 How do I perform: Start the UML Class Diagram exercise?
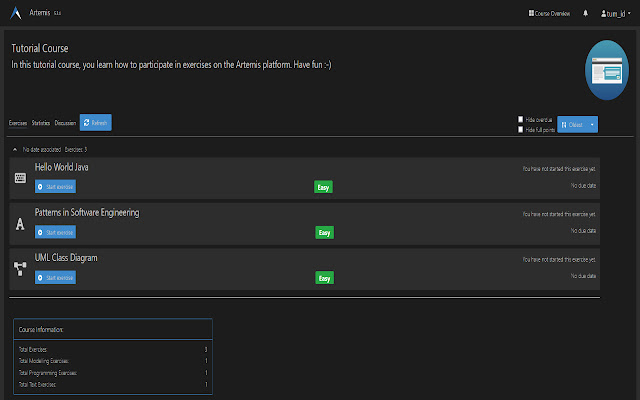55,277
